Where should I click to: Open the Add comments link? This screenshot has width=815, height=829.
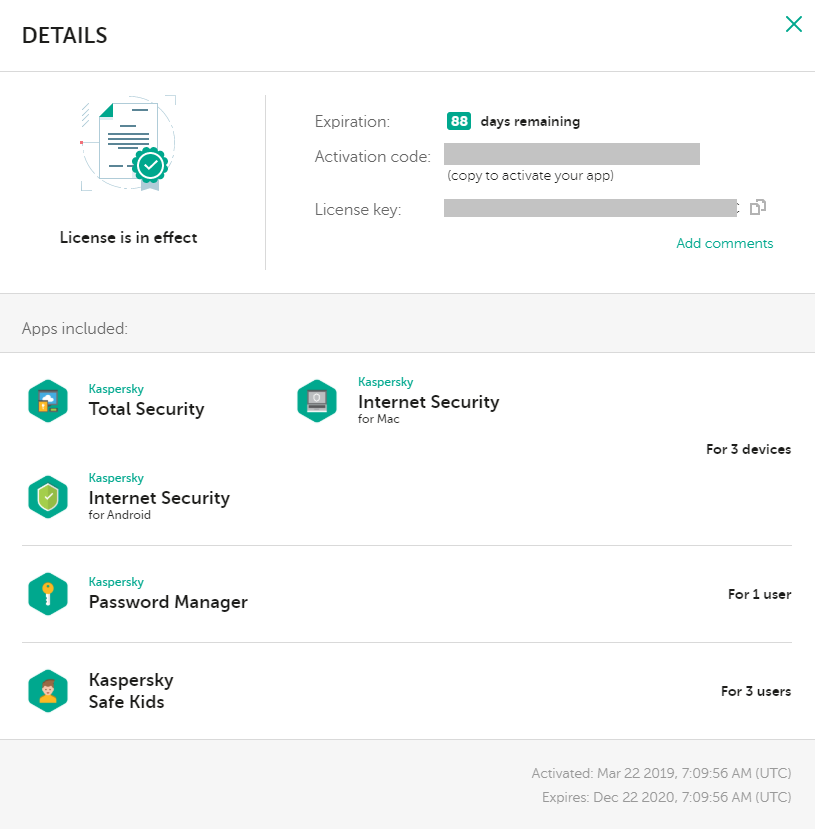(724, 243)
